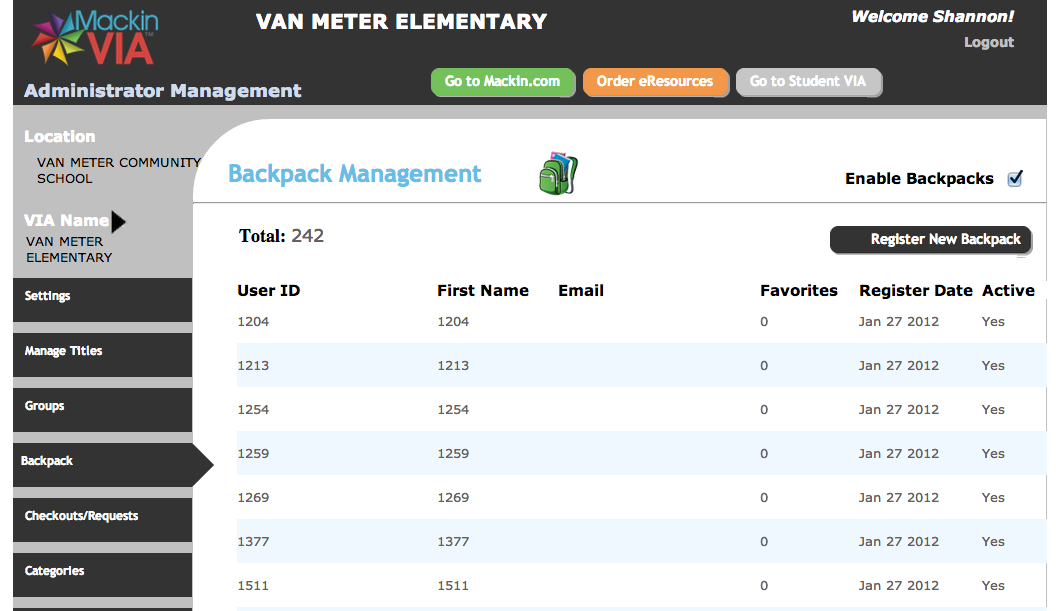Screen dimensions: 1056x611
Task: Sort by the User ID column header
Action: tap(268, 291)
